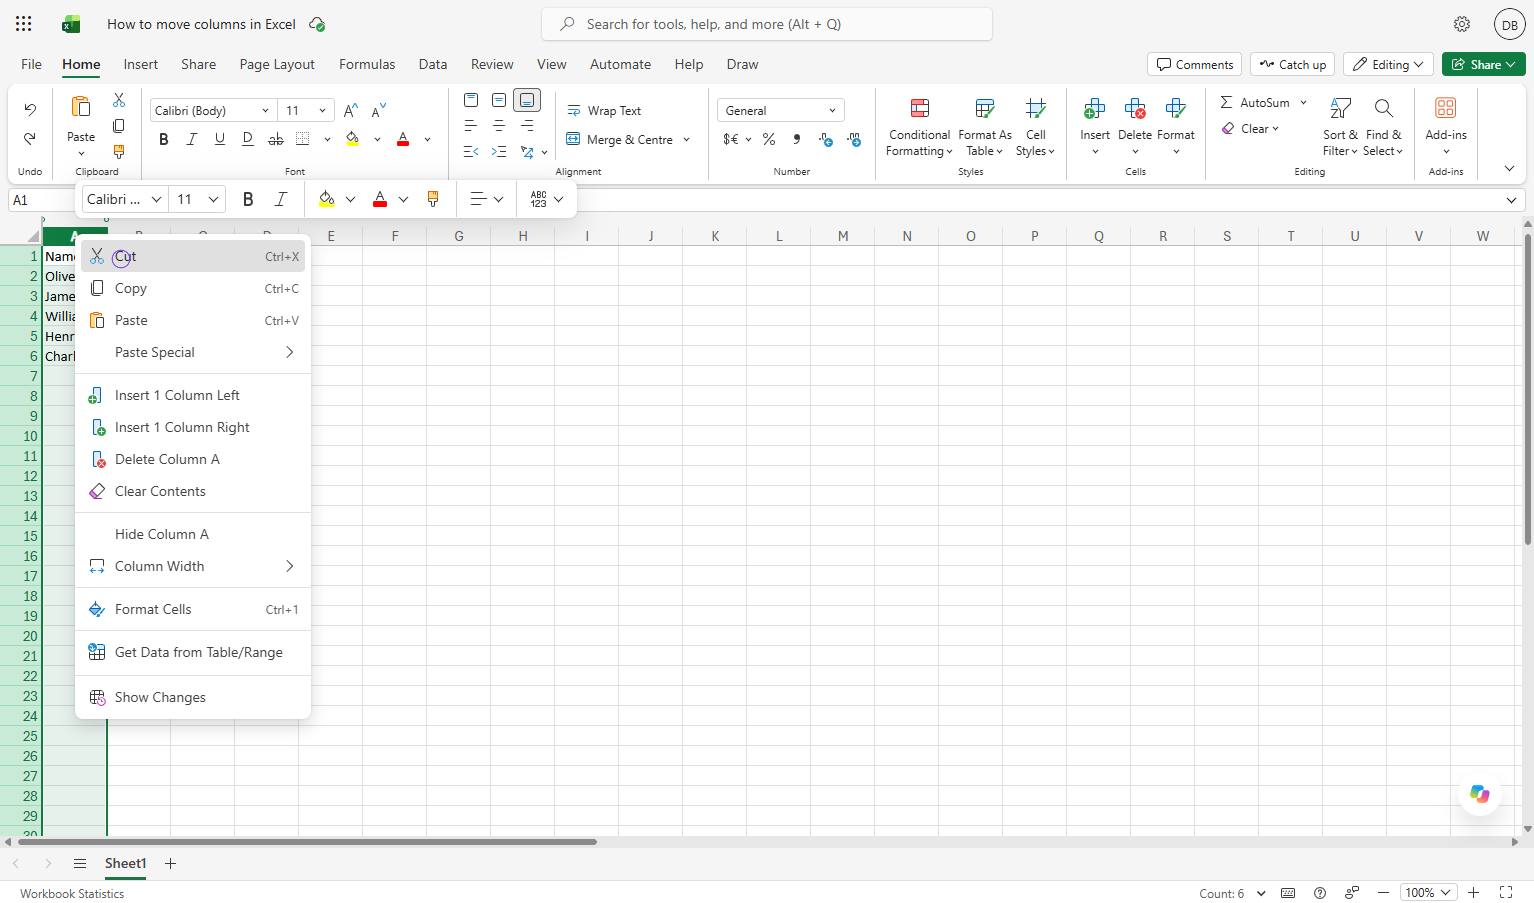Open the ribbon font size dropdown

[322, 111]
